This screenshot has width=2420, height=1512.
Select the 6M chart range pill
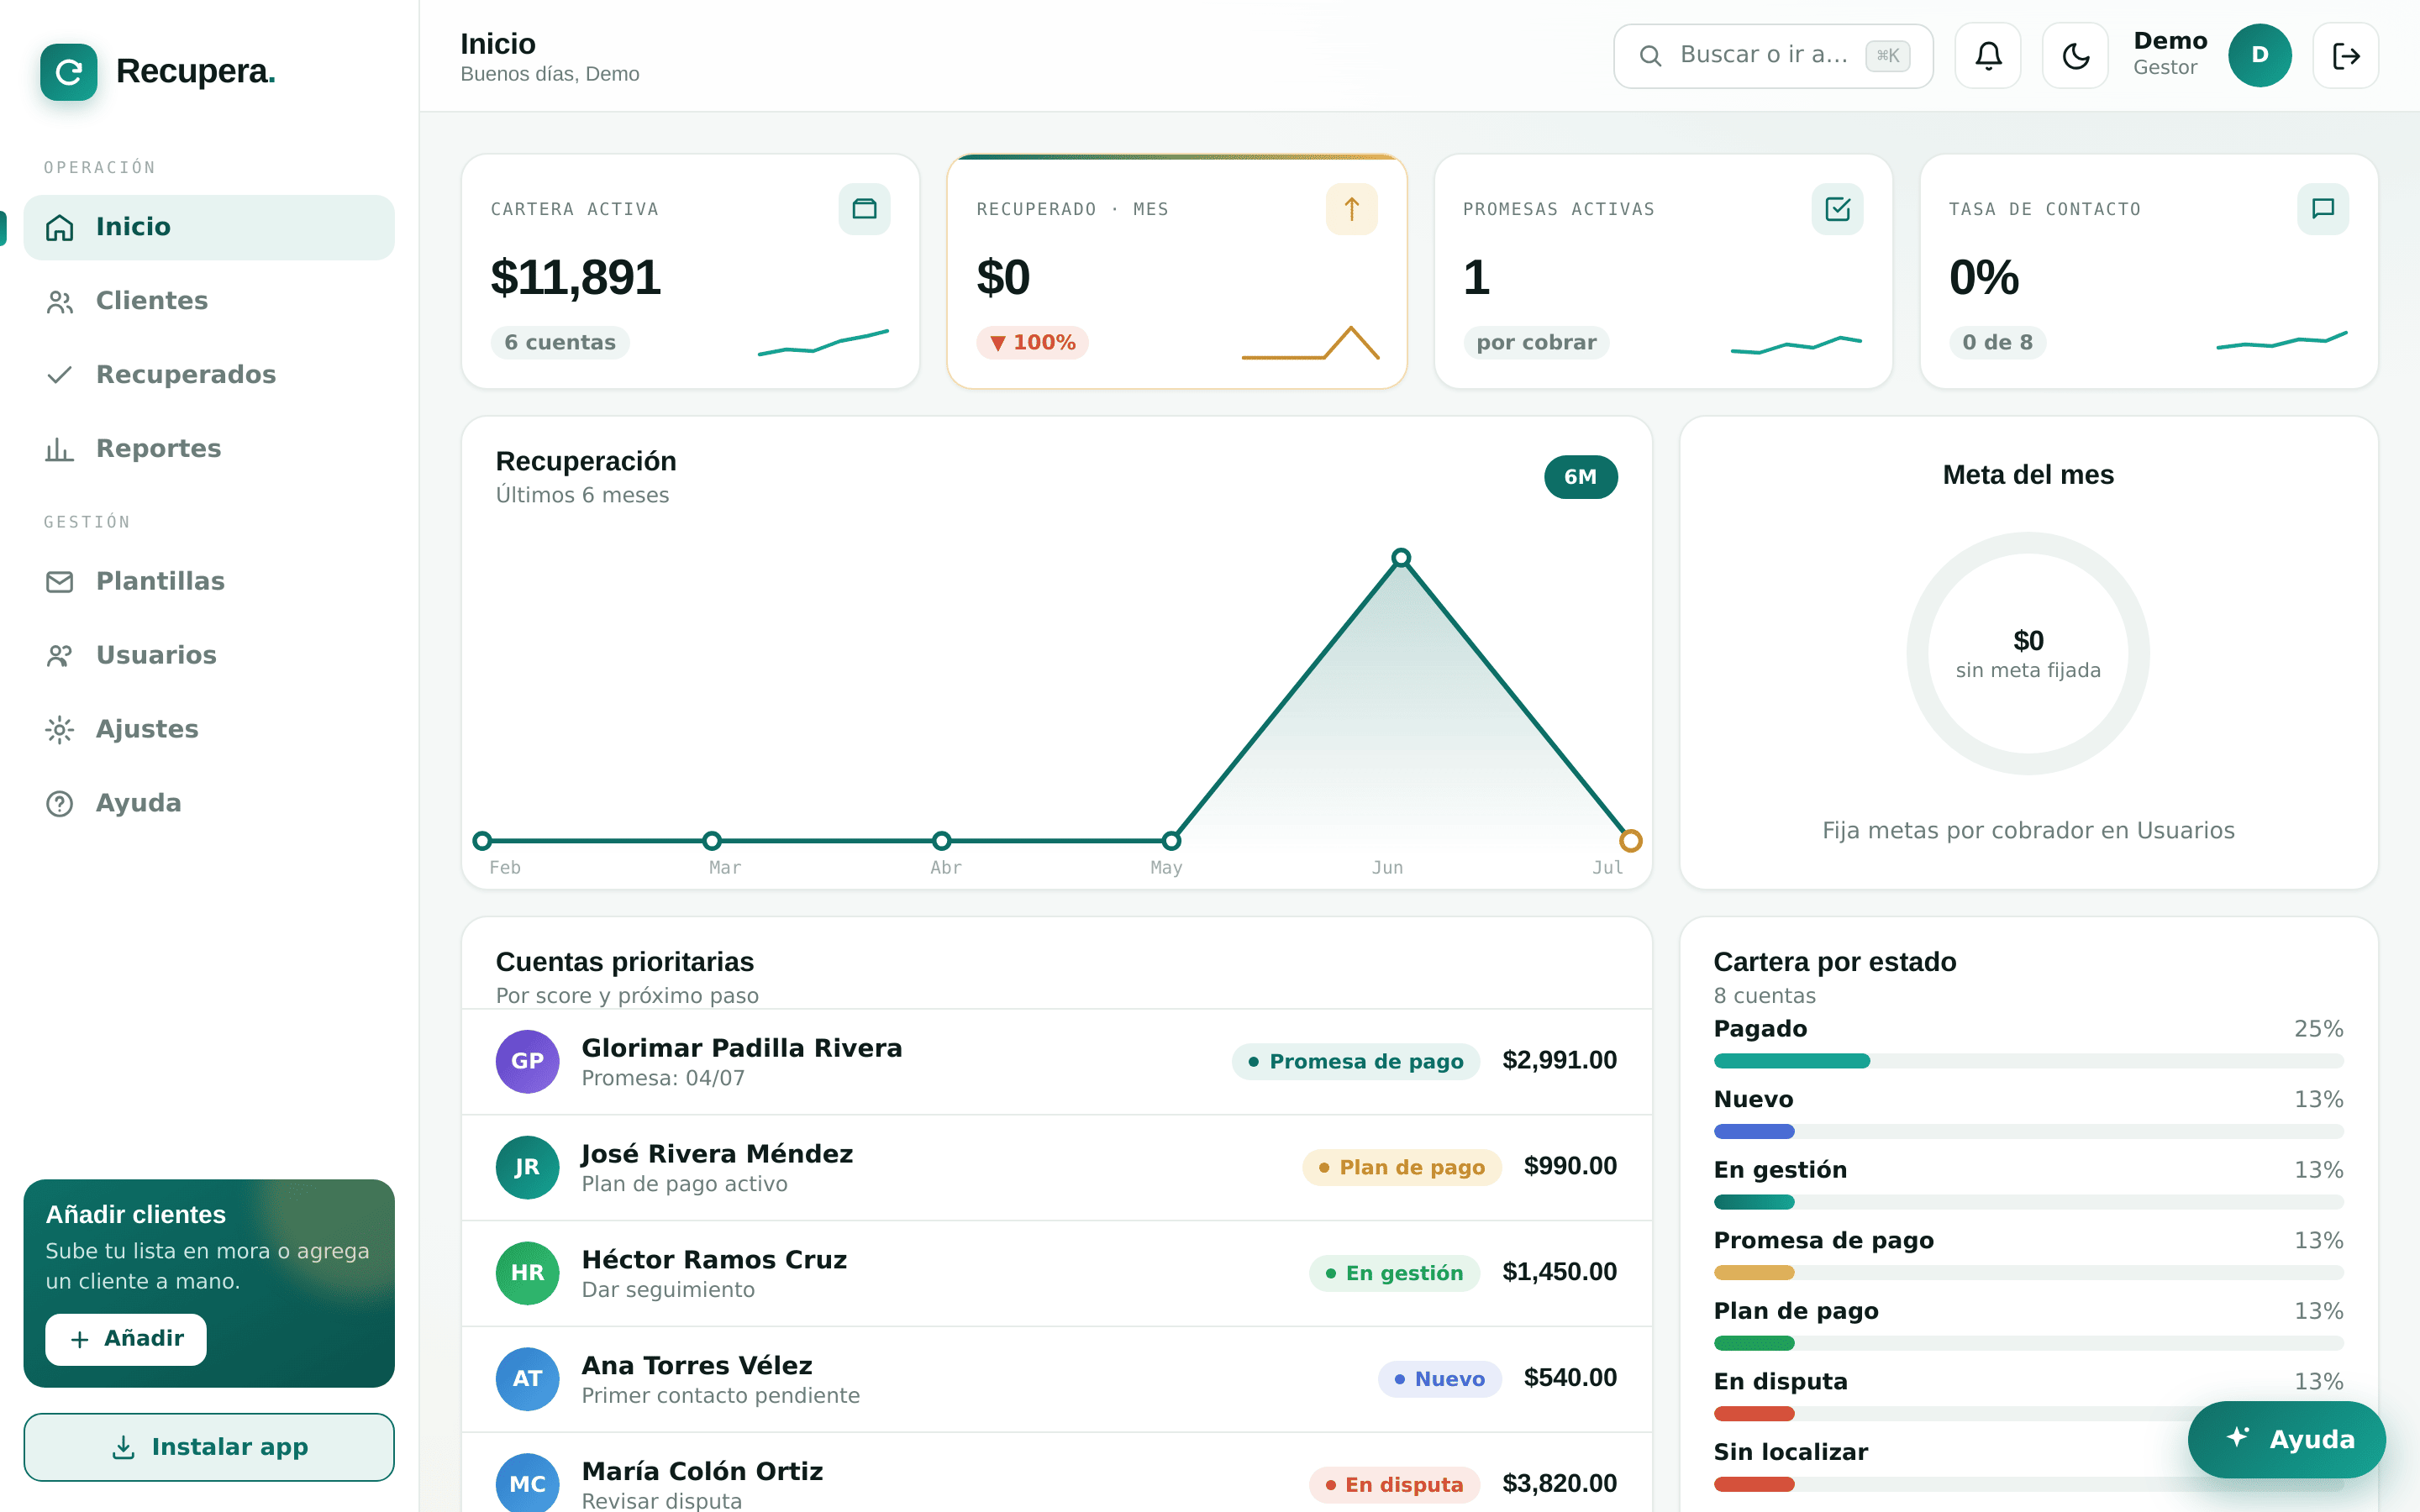coord(1580,477)
